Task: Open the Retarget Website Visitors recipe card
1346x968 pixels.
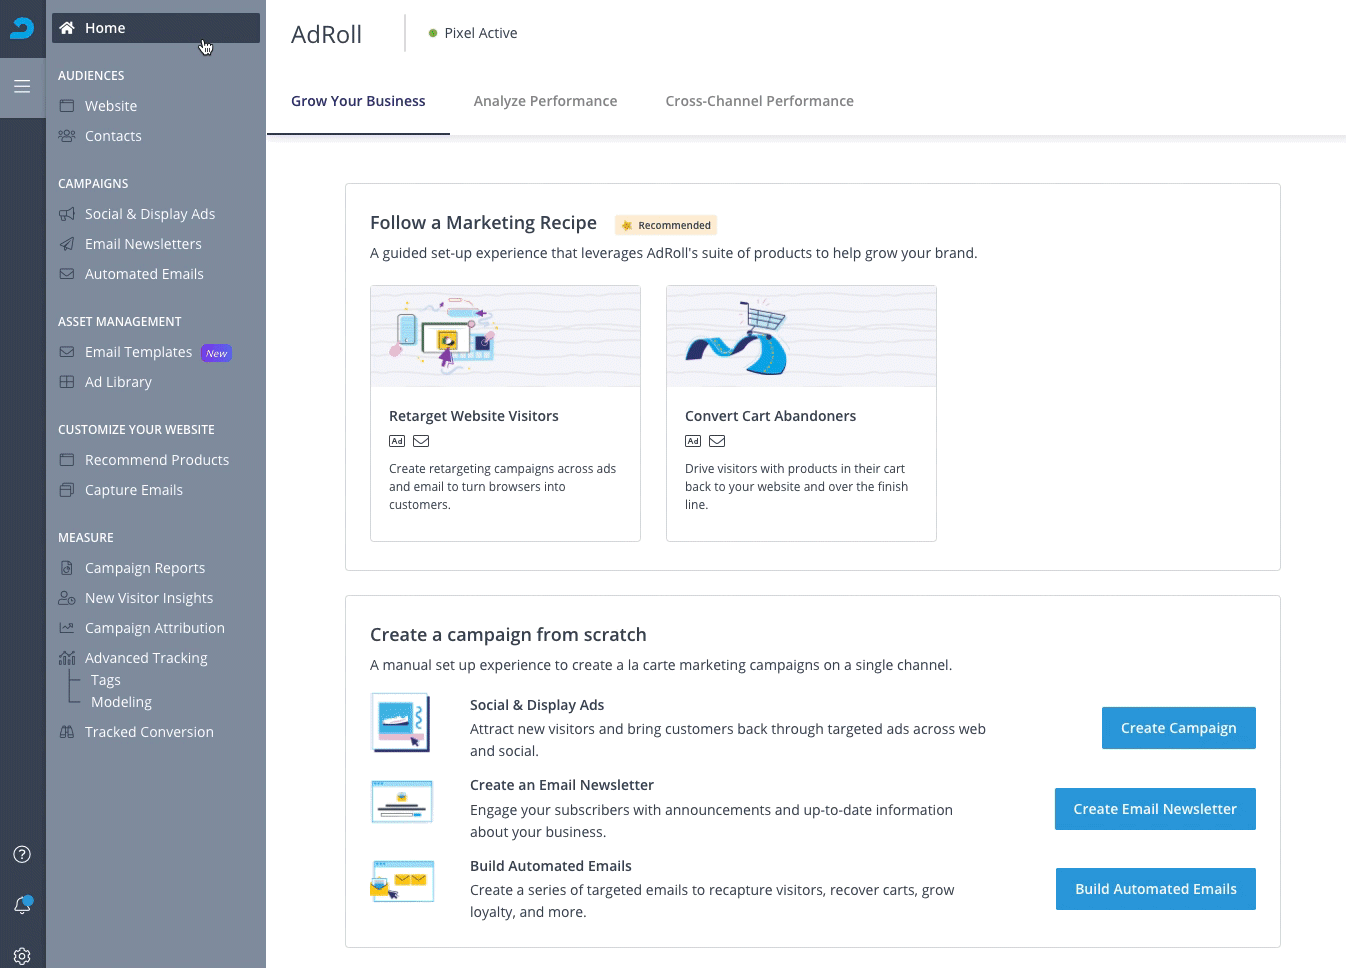Action: [x=505, y=414]
